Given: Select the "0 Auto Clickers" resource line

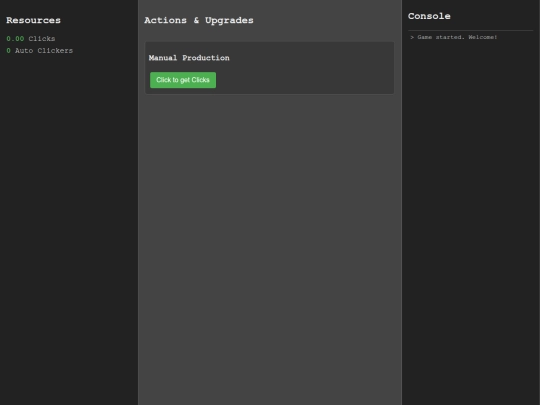Looking at the screenshot, I should point(40,51).
